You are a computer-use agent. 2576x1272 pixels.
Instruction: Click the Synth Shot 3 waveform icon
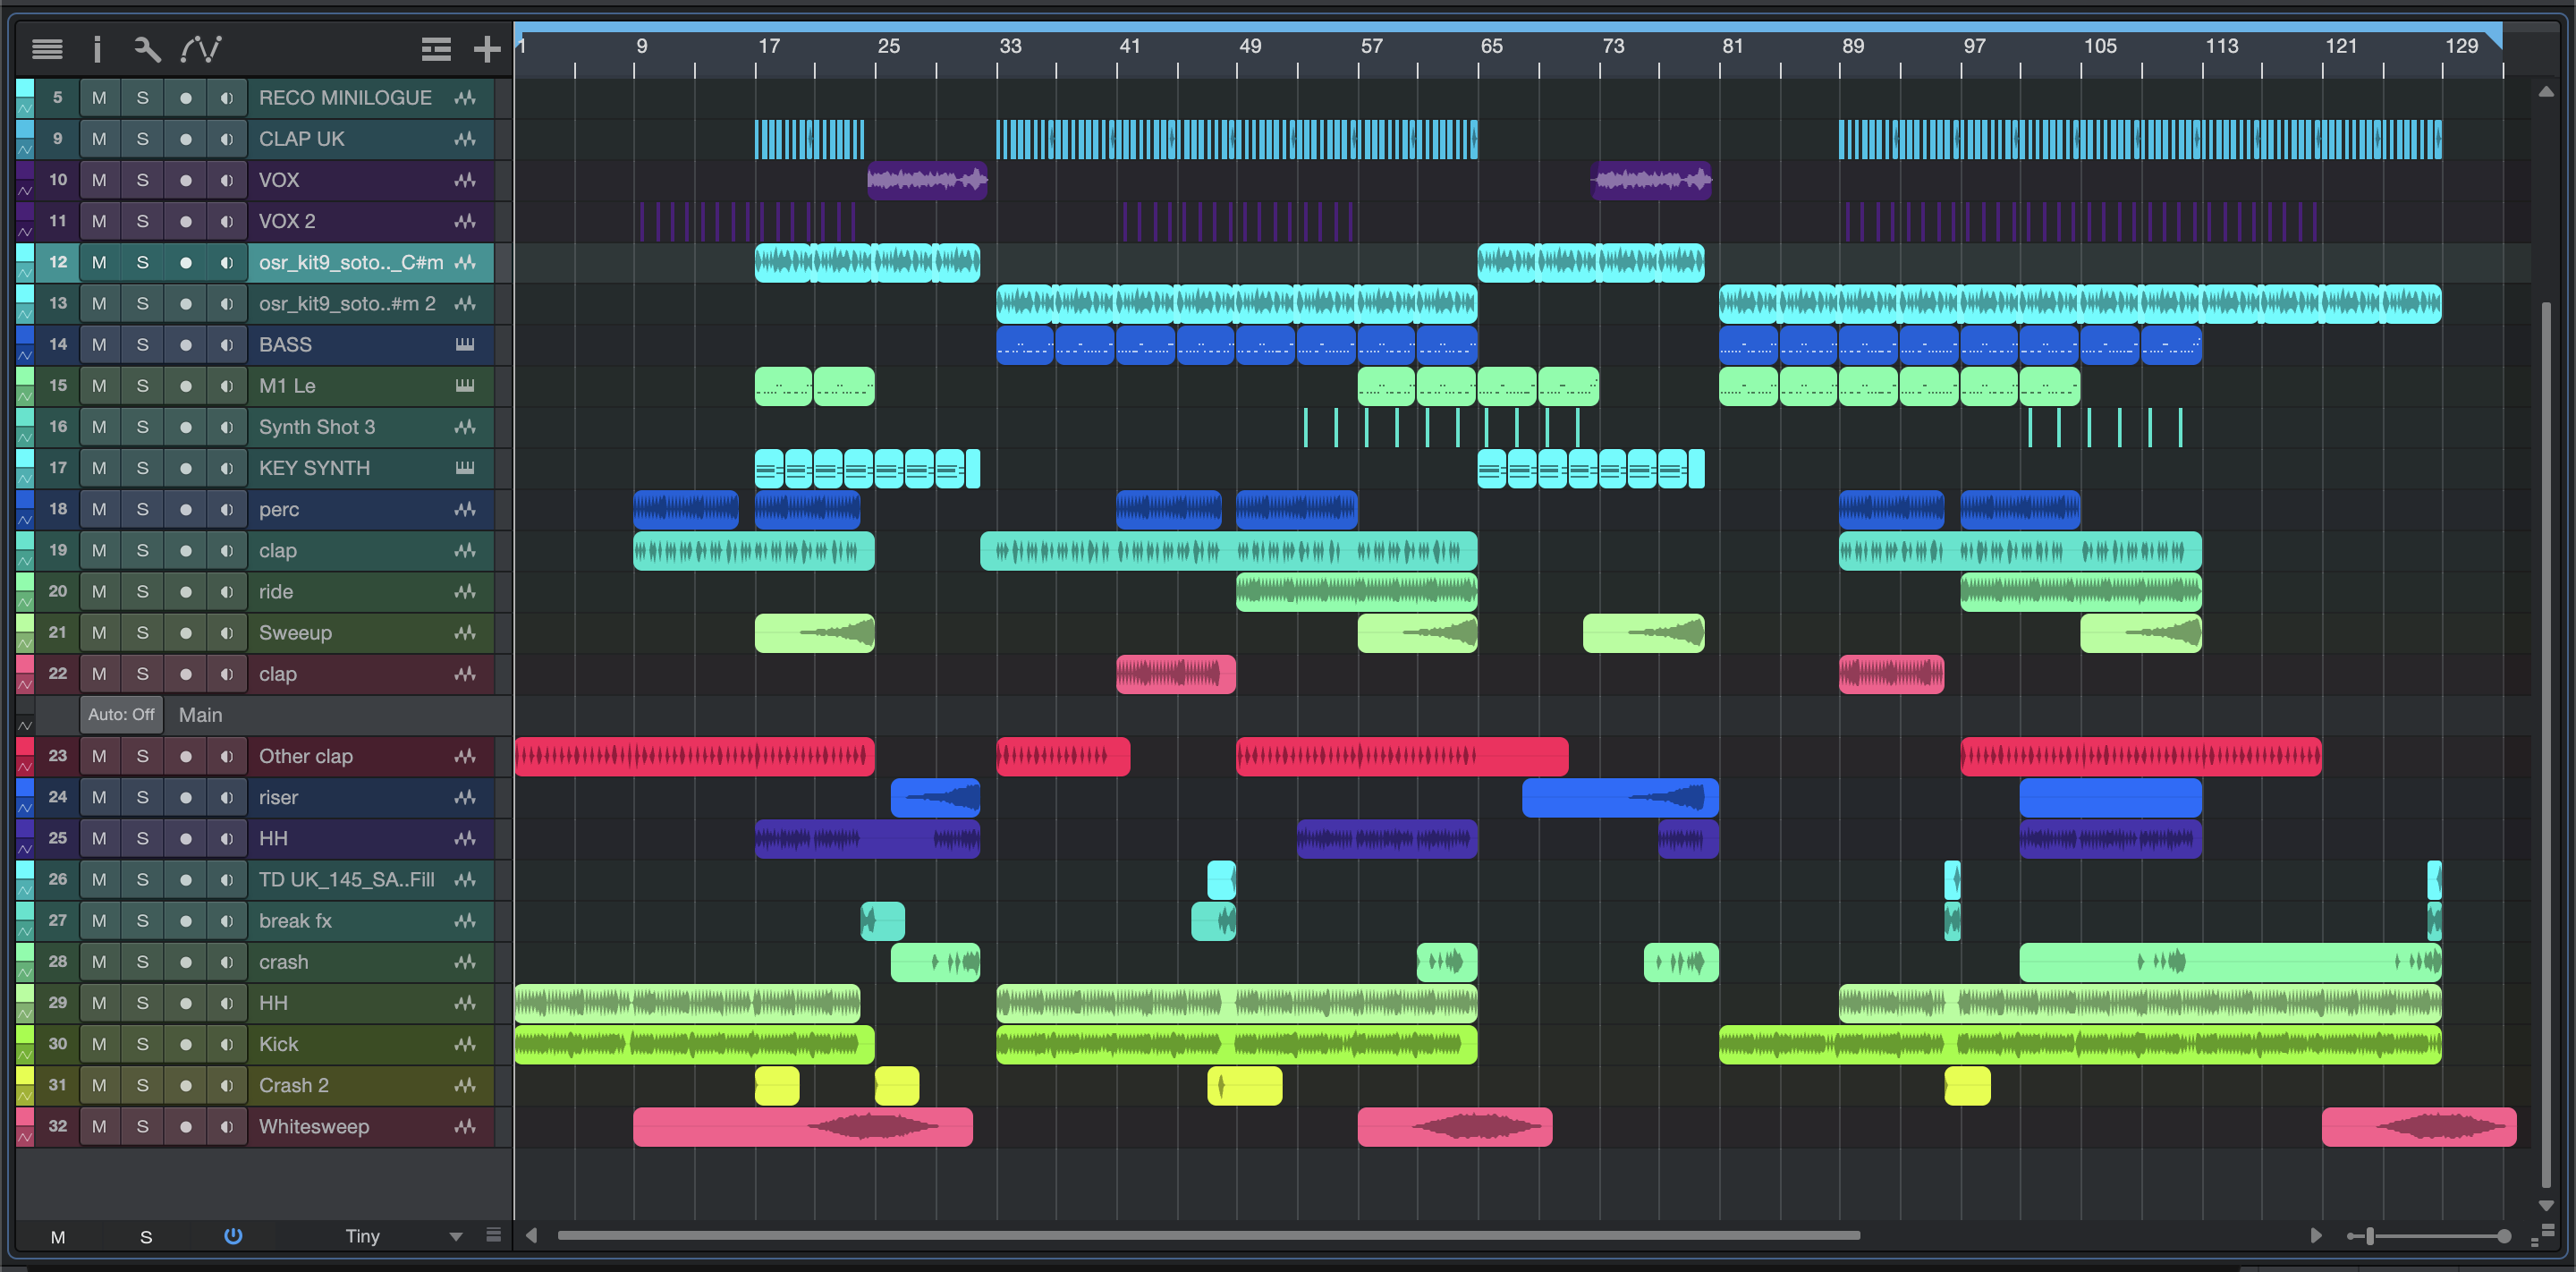[x=465, y=427]
